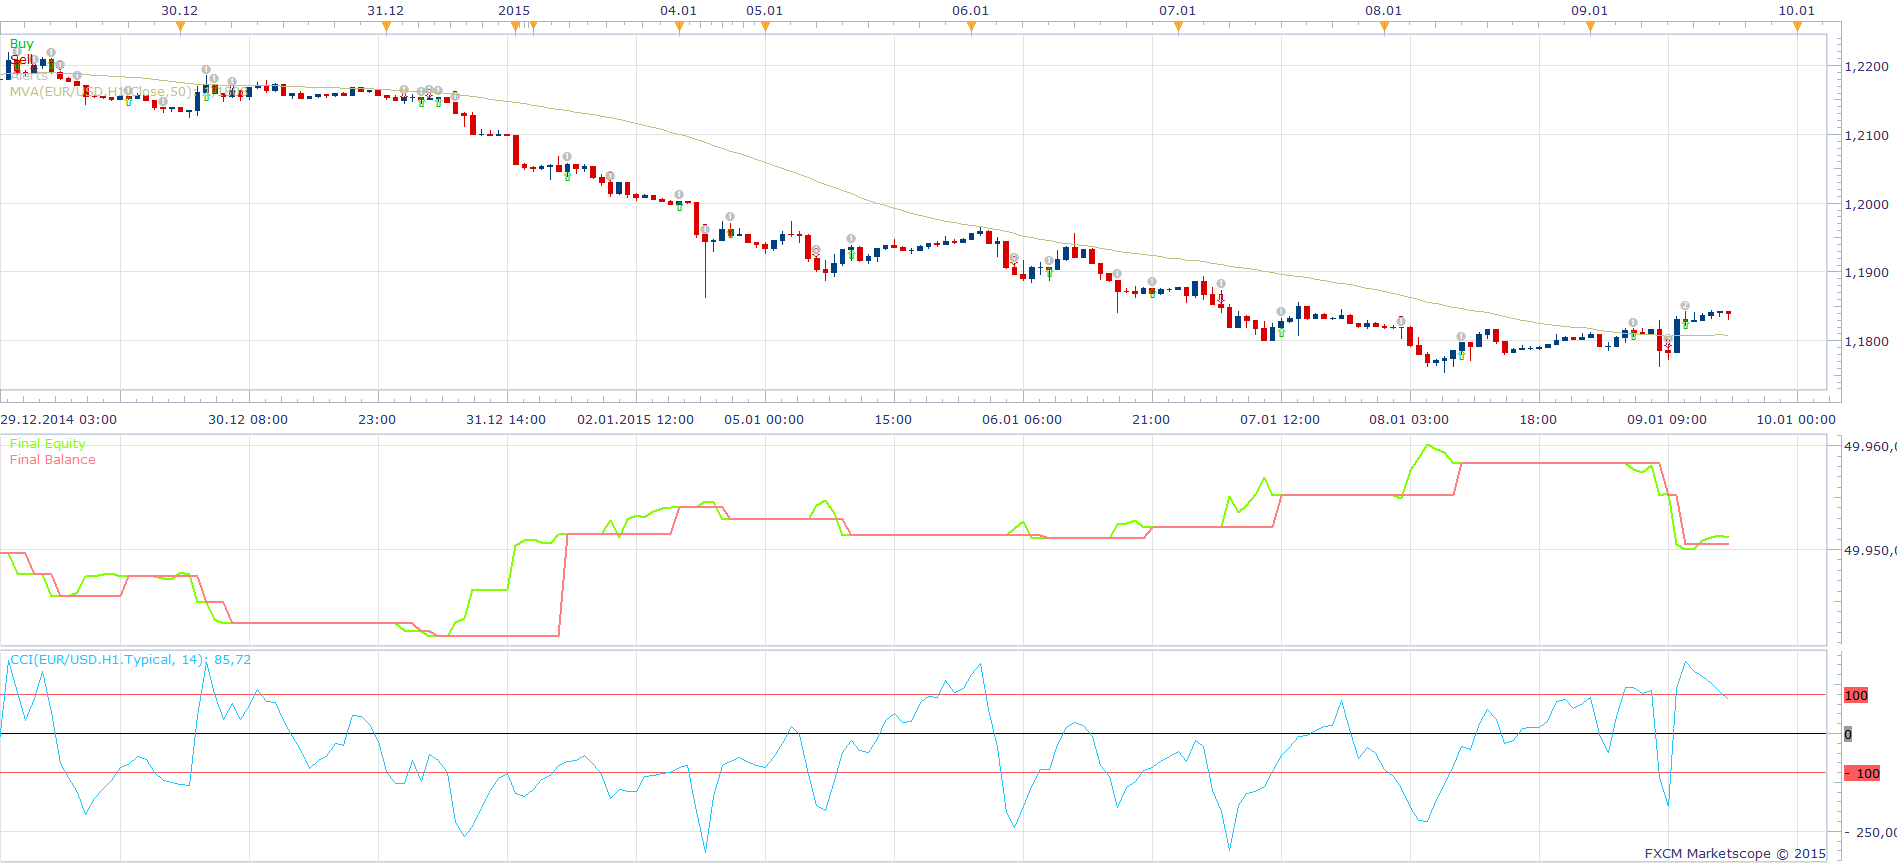Click the 09.01 09:00 time axis label
Image resolution: width=1899 pixels, height=864 pixels.
point(1667,420)
